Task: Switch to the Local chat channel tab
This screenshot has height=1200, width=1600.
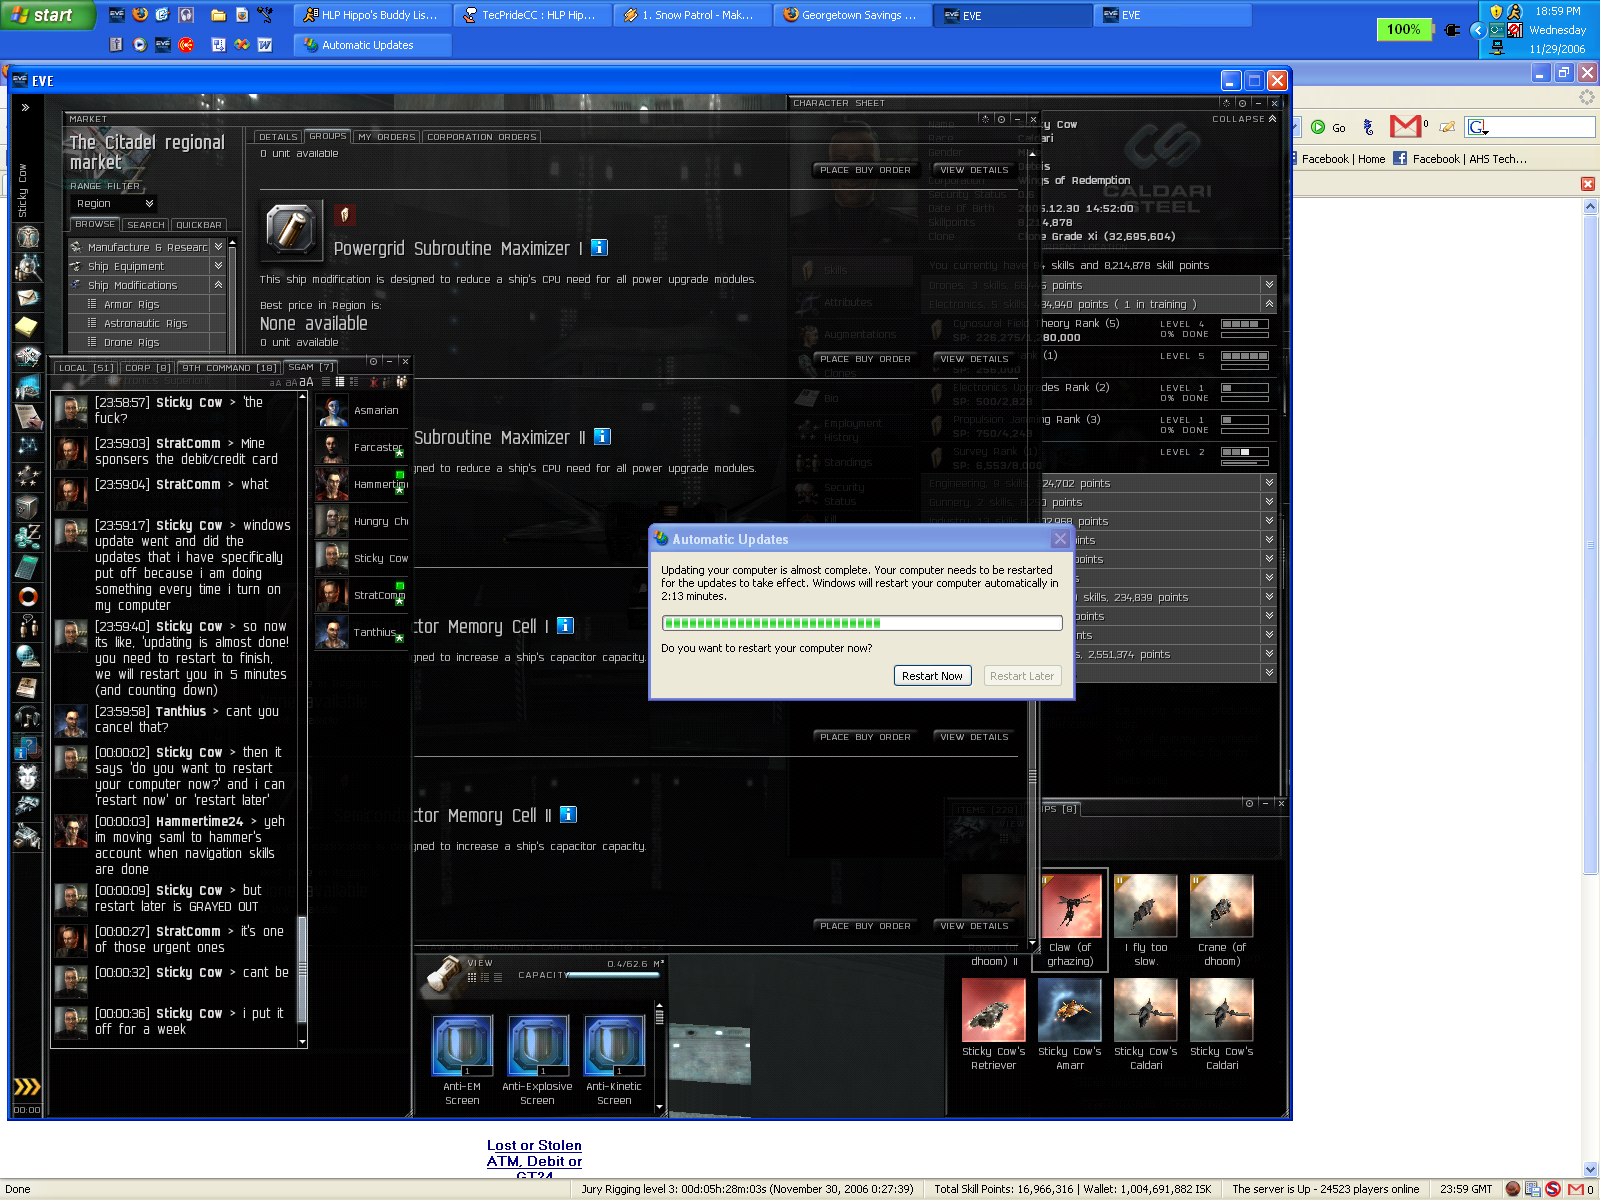Action: 86,368
